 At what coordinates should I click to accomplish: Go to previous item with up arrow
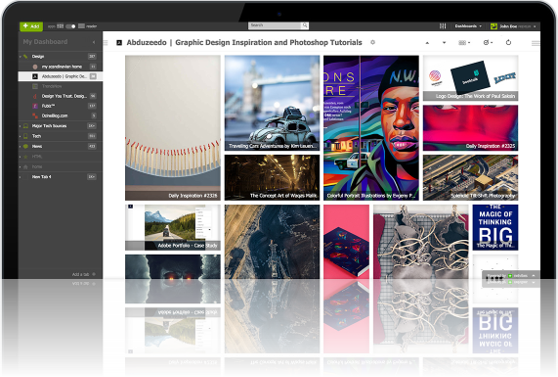click(x=427, y=43)
